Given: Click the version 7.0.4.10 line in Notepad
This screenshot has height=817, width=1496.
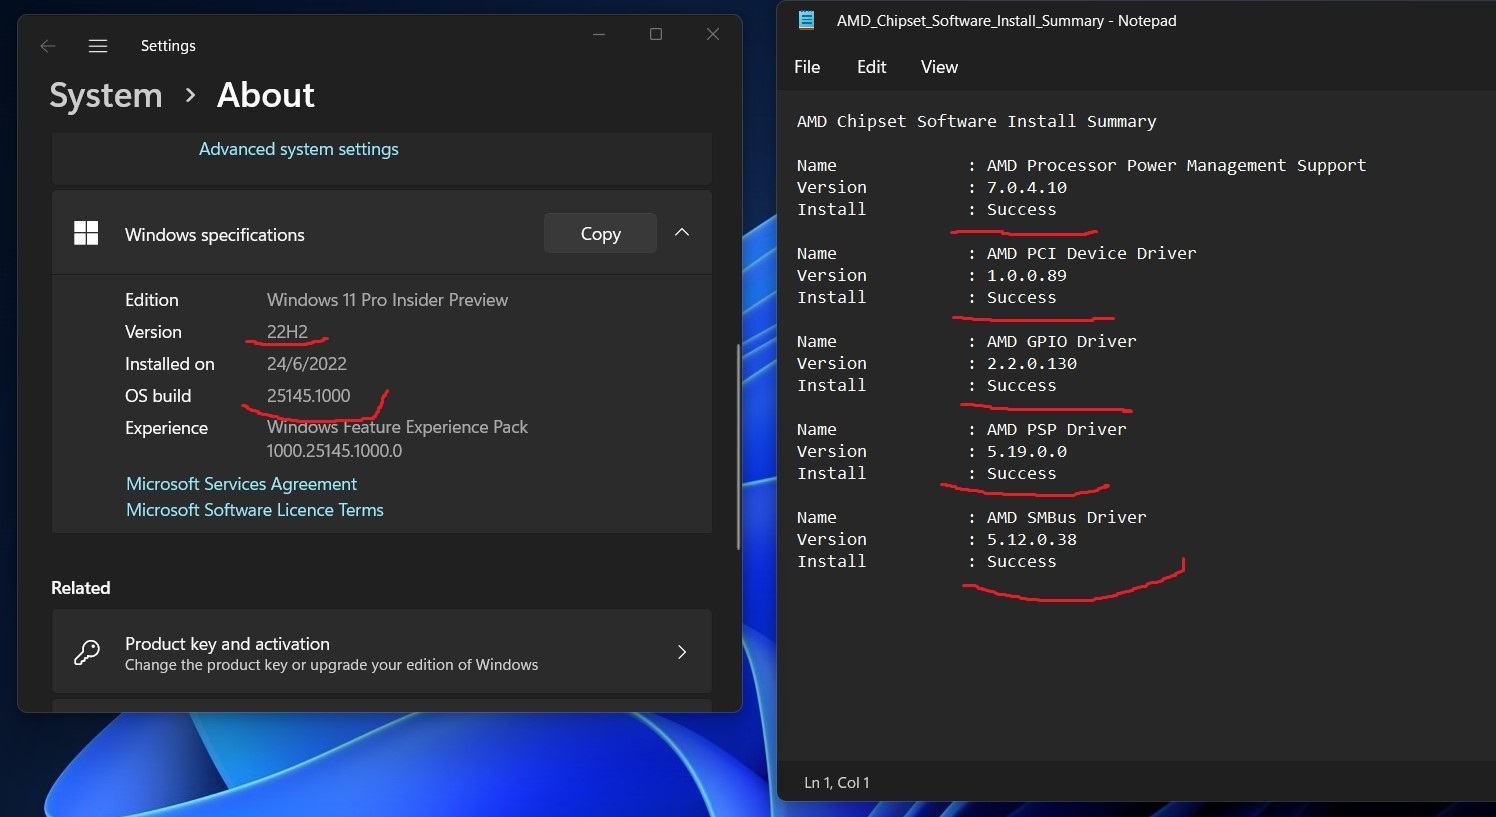Looking at the screenshot, I should coord(1027,187).
